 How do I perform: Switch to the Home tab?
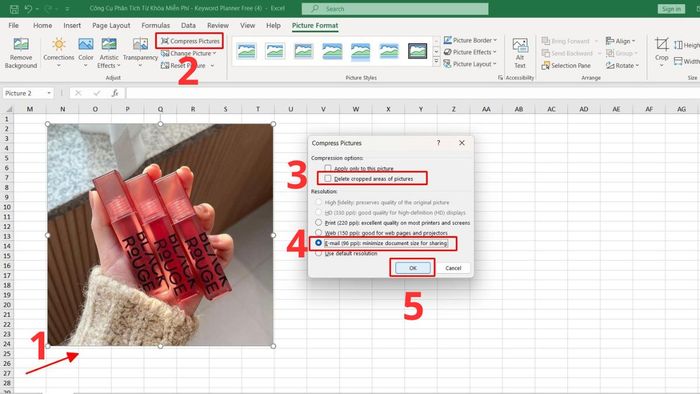point(42,25)
